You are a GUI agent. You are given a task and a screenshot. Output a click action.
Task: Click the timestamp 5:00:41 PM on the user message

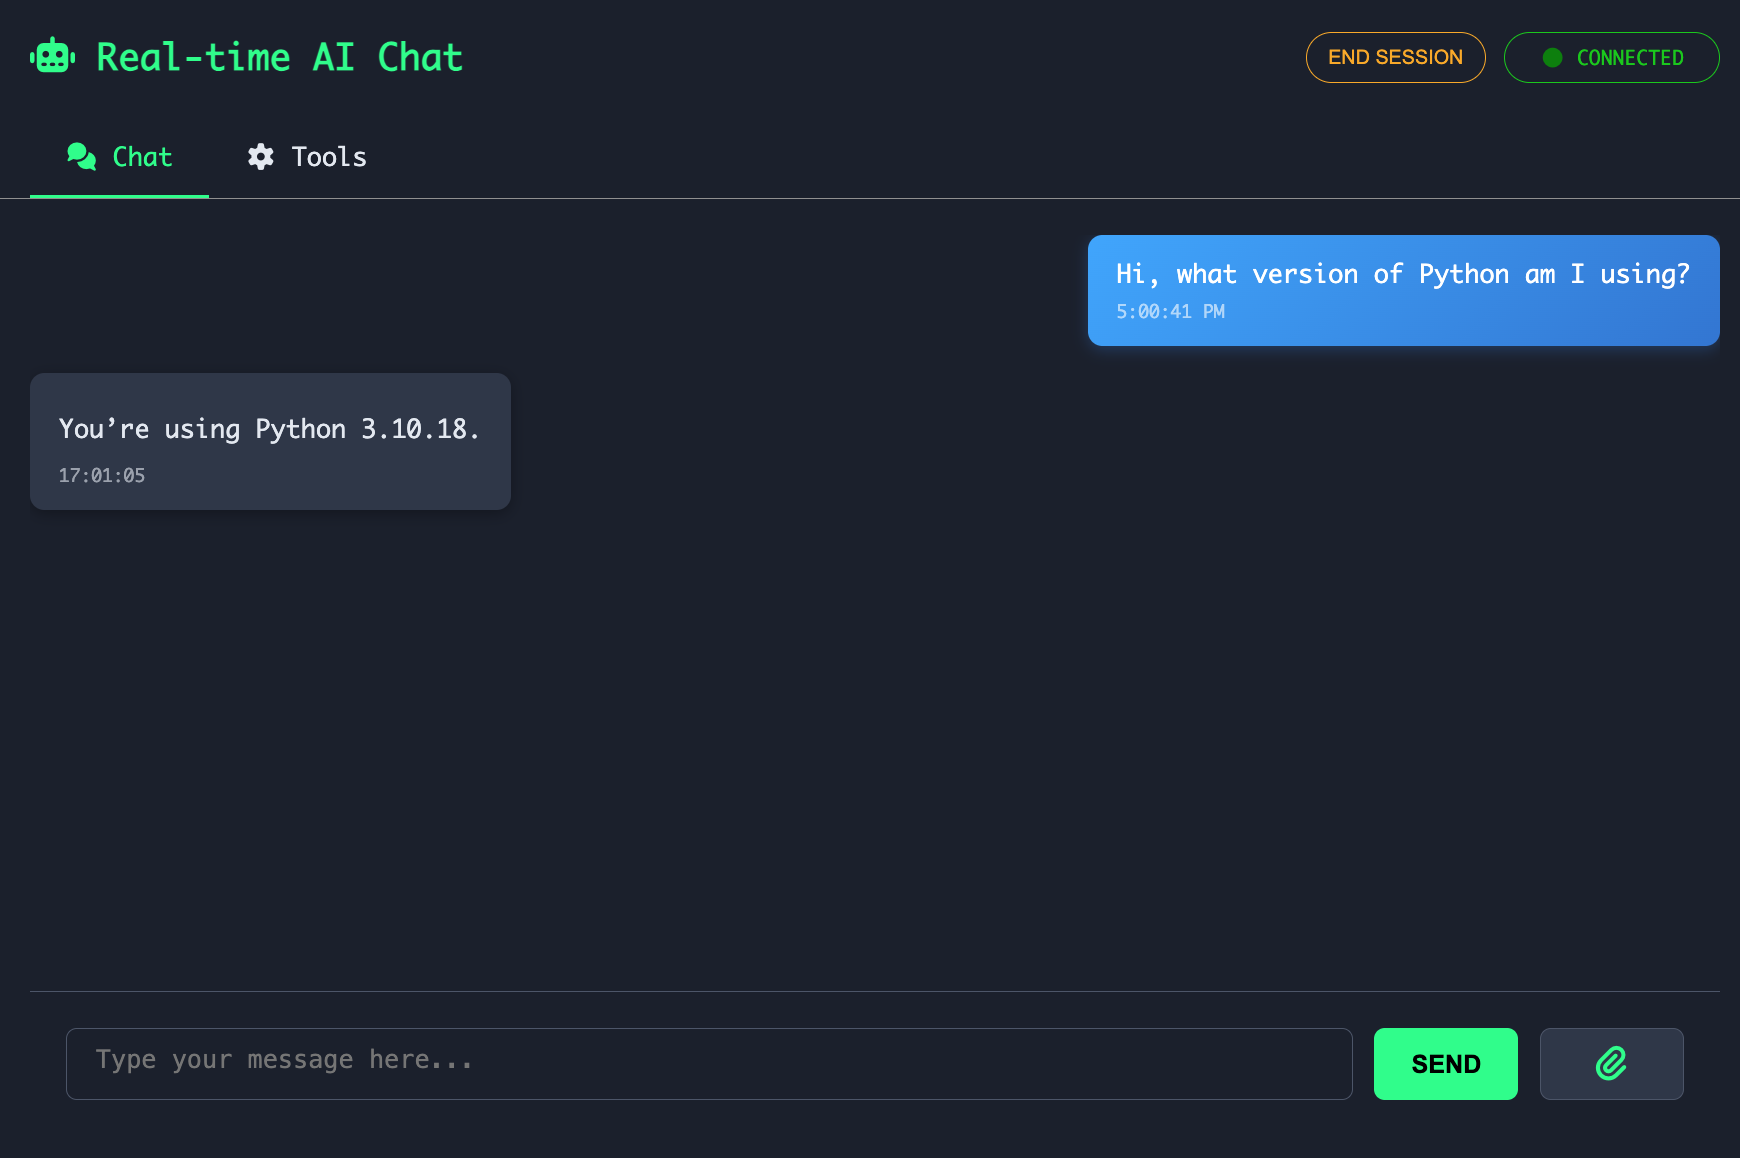(1171, 311)
